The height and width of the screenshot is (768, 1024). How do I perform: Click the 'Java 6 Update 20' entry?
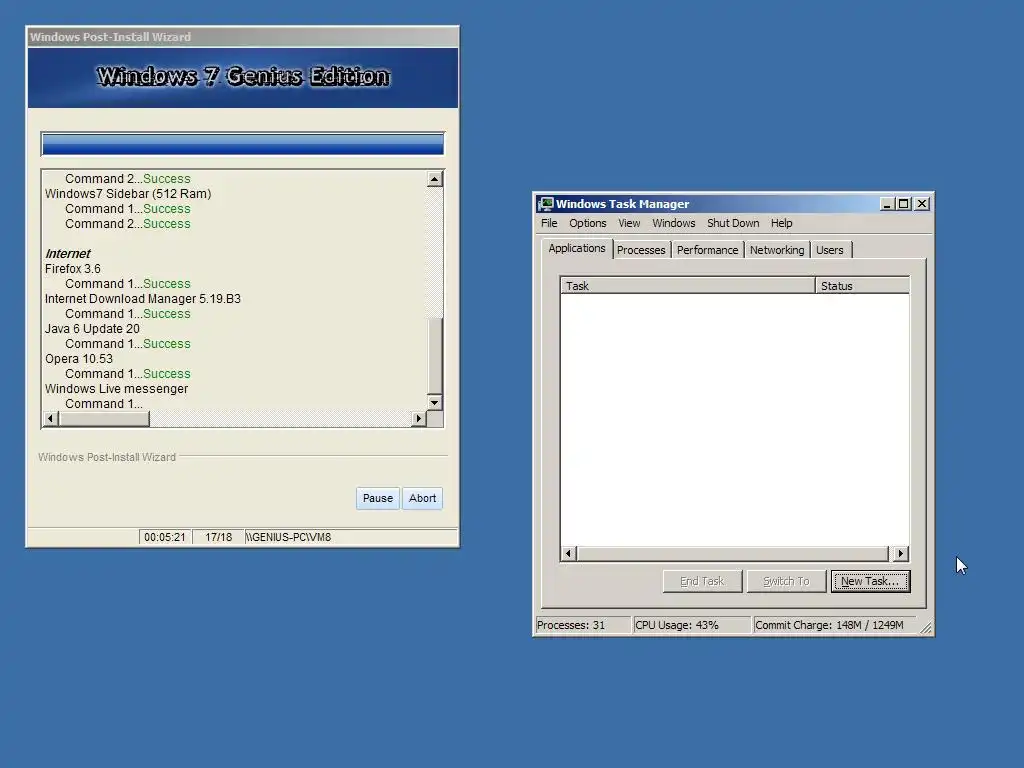click(92, 328)
